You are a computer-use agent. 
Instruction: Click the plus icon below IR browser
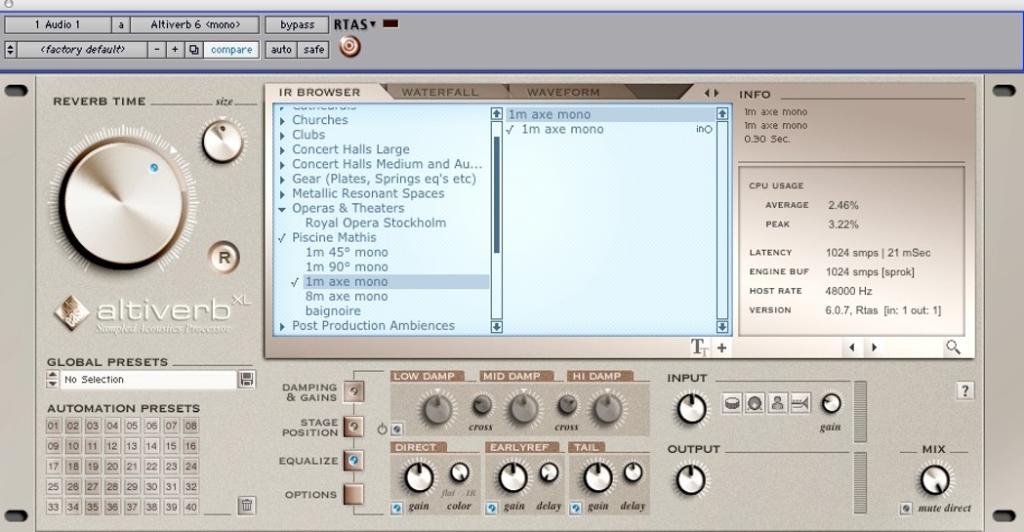[722, 348]
